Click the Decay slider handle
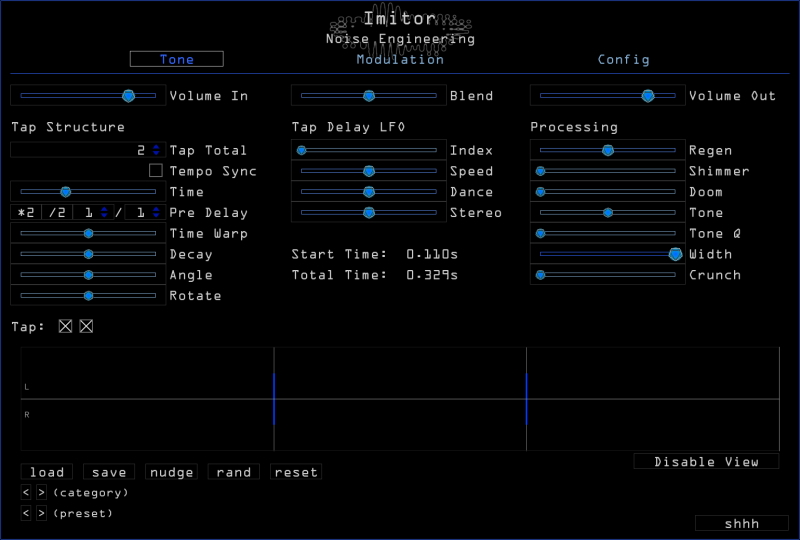This screenshot has width=800, height=540. click(x=88, y=254)
